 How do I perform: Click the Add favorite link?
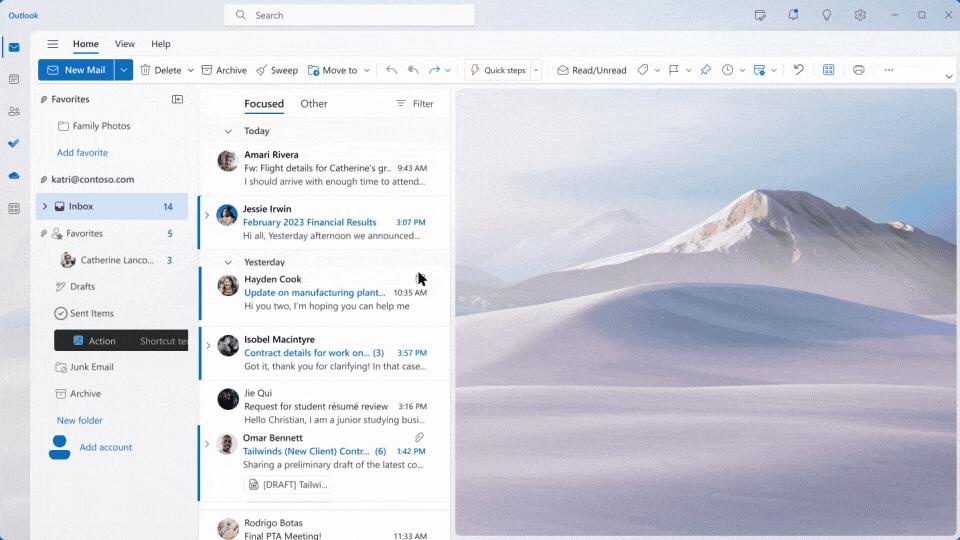(x=82, y=153)
